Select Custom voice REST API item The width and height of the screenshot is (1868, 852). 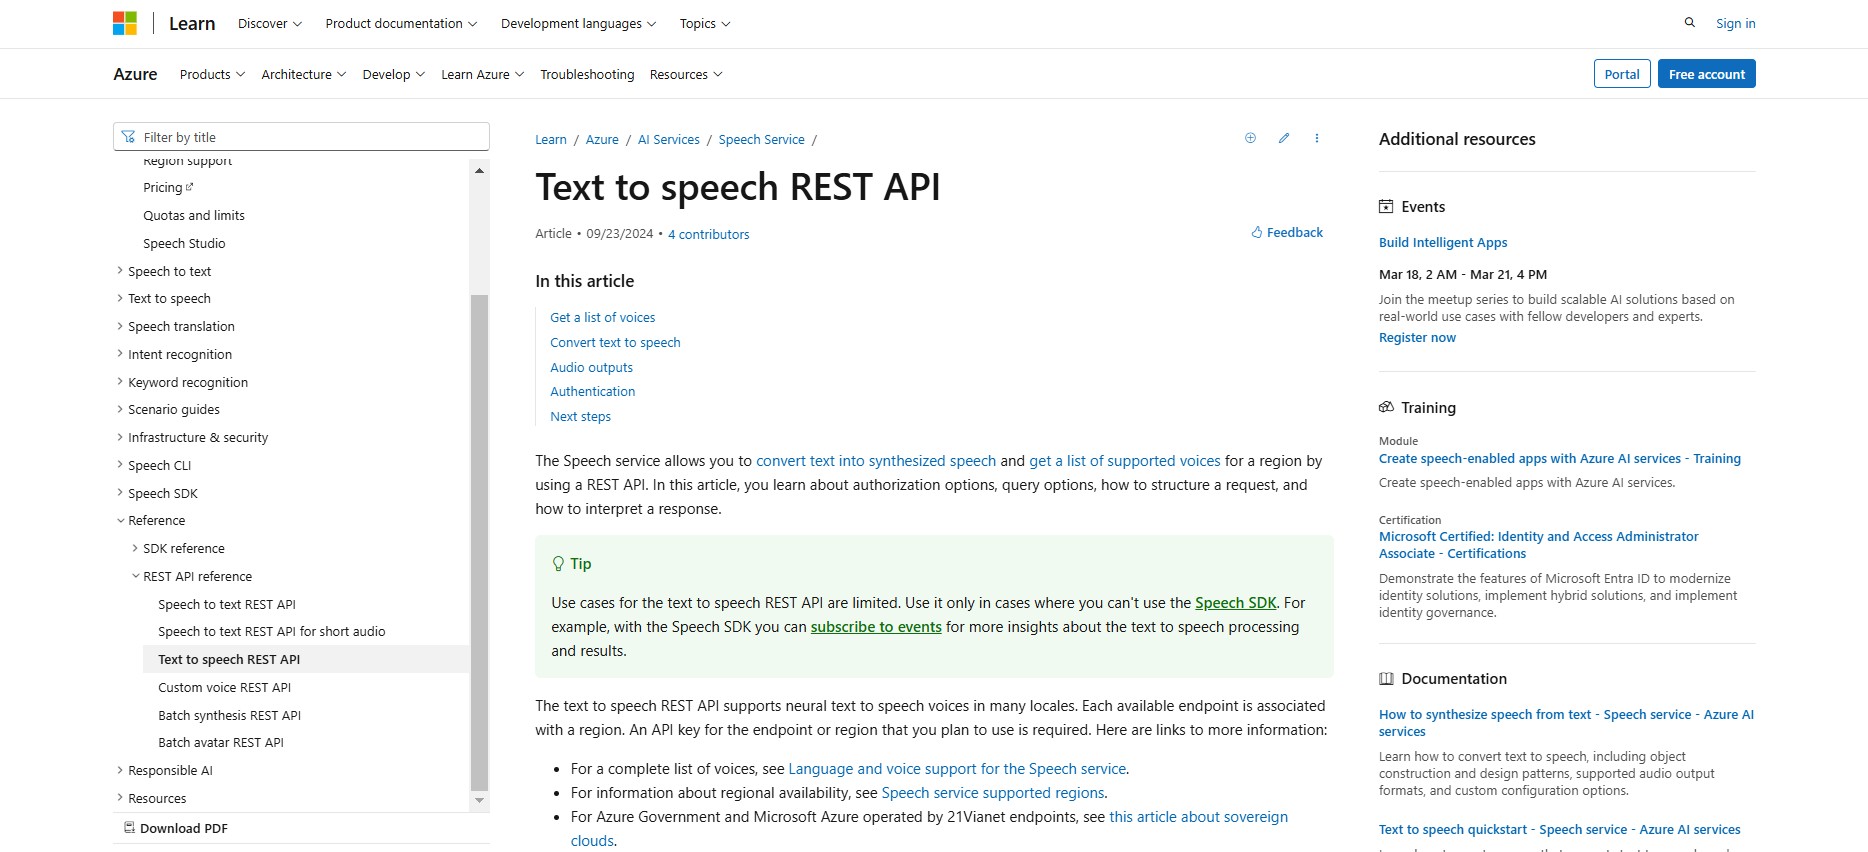click(x=224, y=687)
